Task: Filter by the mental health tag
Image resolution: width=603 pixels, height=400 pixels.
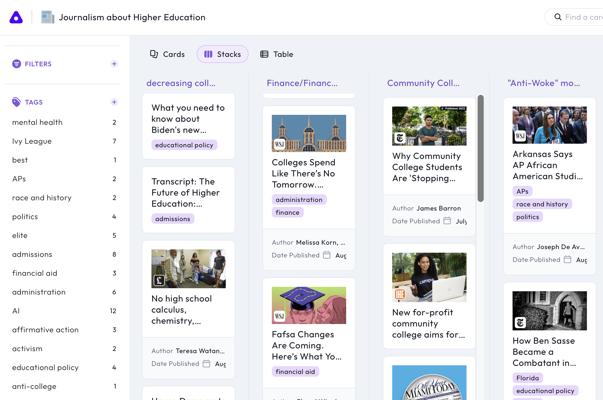Action: pyautogui.click(x=37, y=122)
